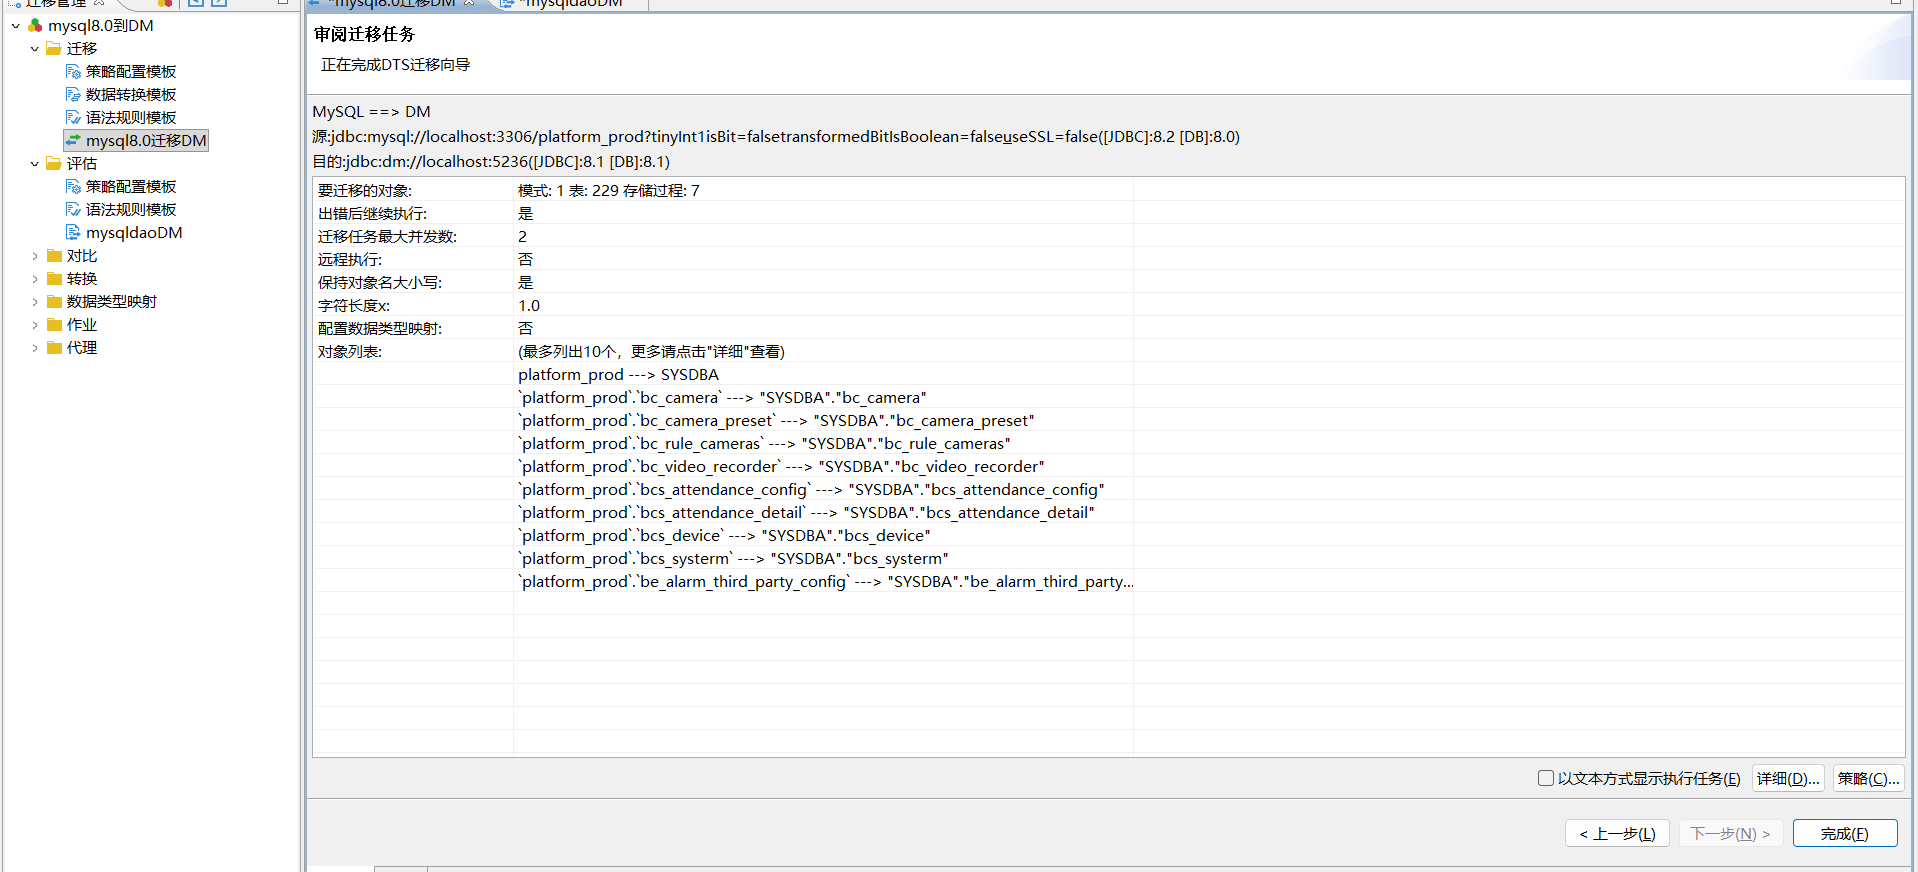Select the bc_camera_preset mapping row
The image size is (1918, 872).
(x=776, y=421)
